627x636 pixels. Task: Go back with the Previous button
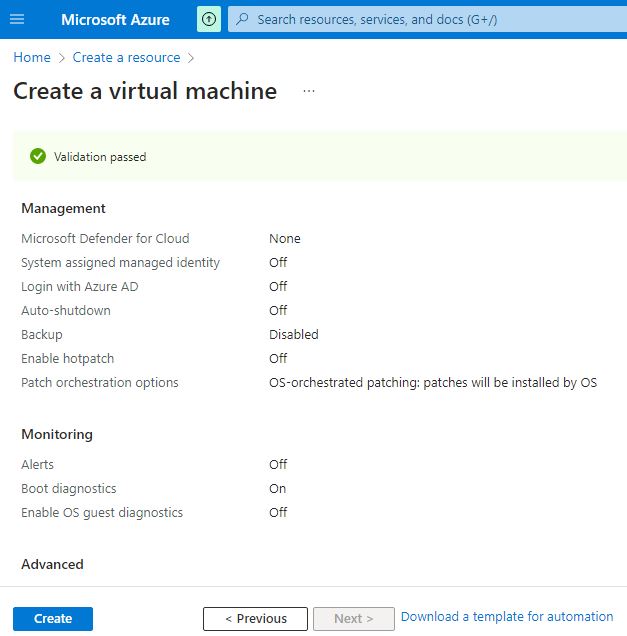click(255, 618)
